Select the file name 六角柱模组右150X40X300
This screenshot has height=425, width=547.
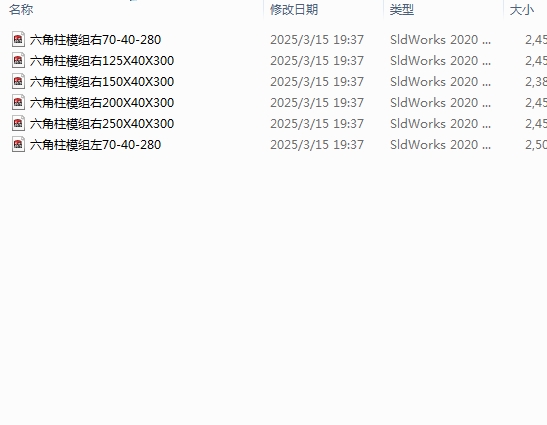tap(102, 82)
